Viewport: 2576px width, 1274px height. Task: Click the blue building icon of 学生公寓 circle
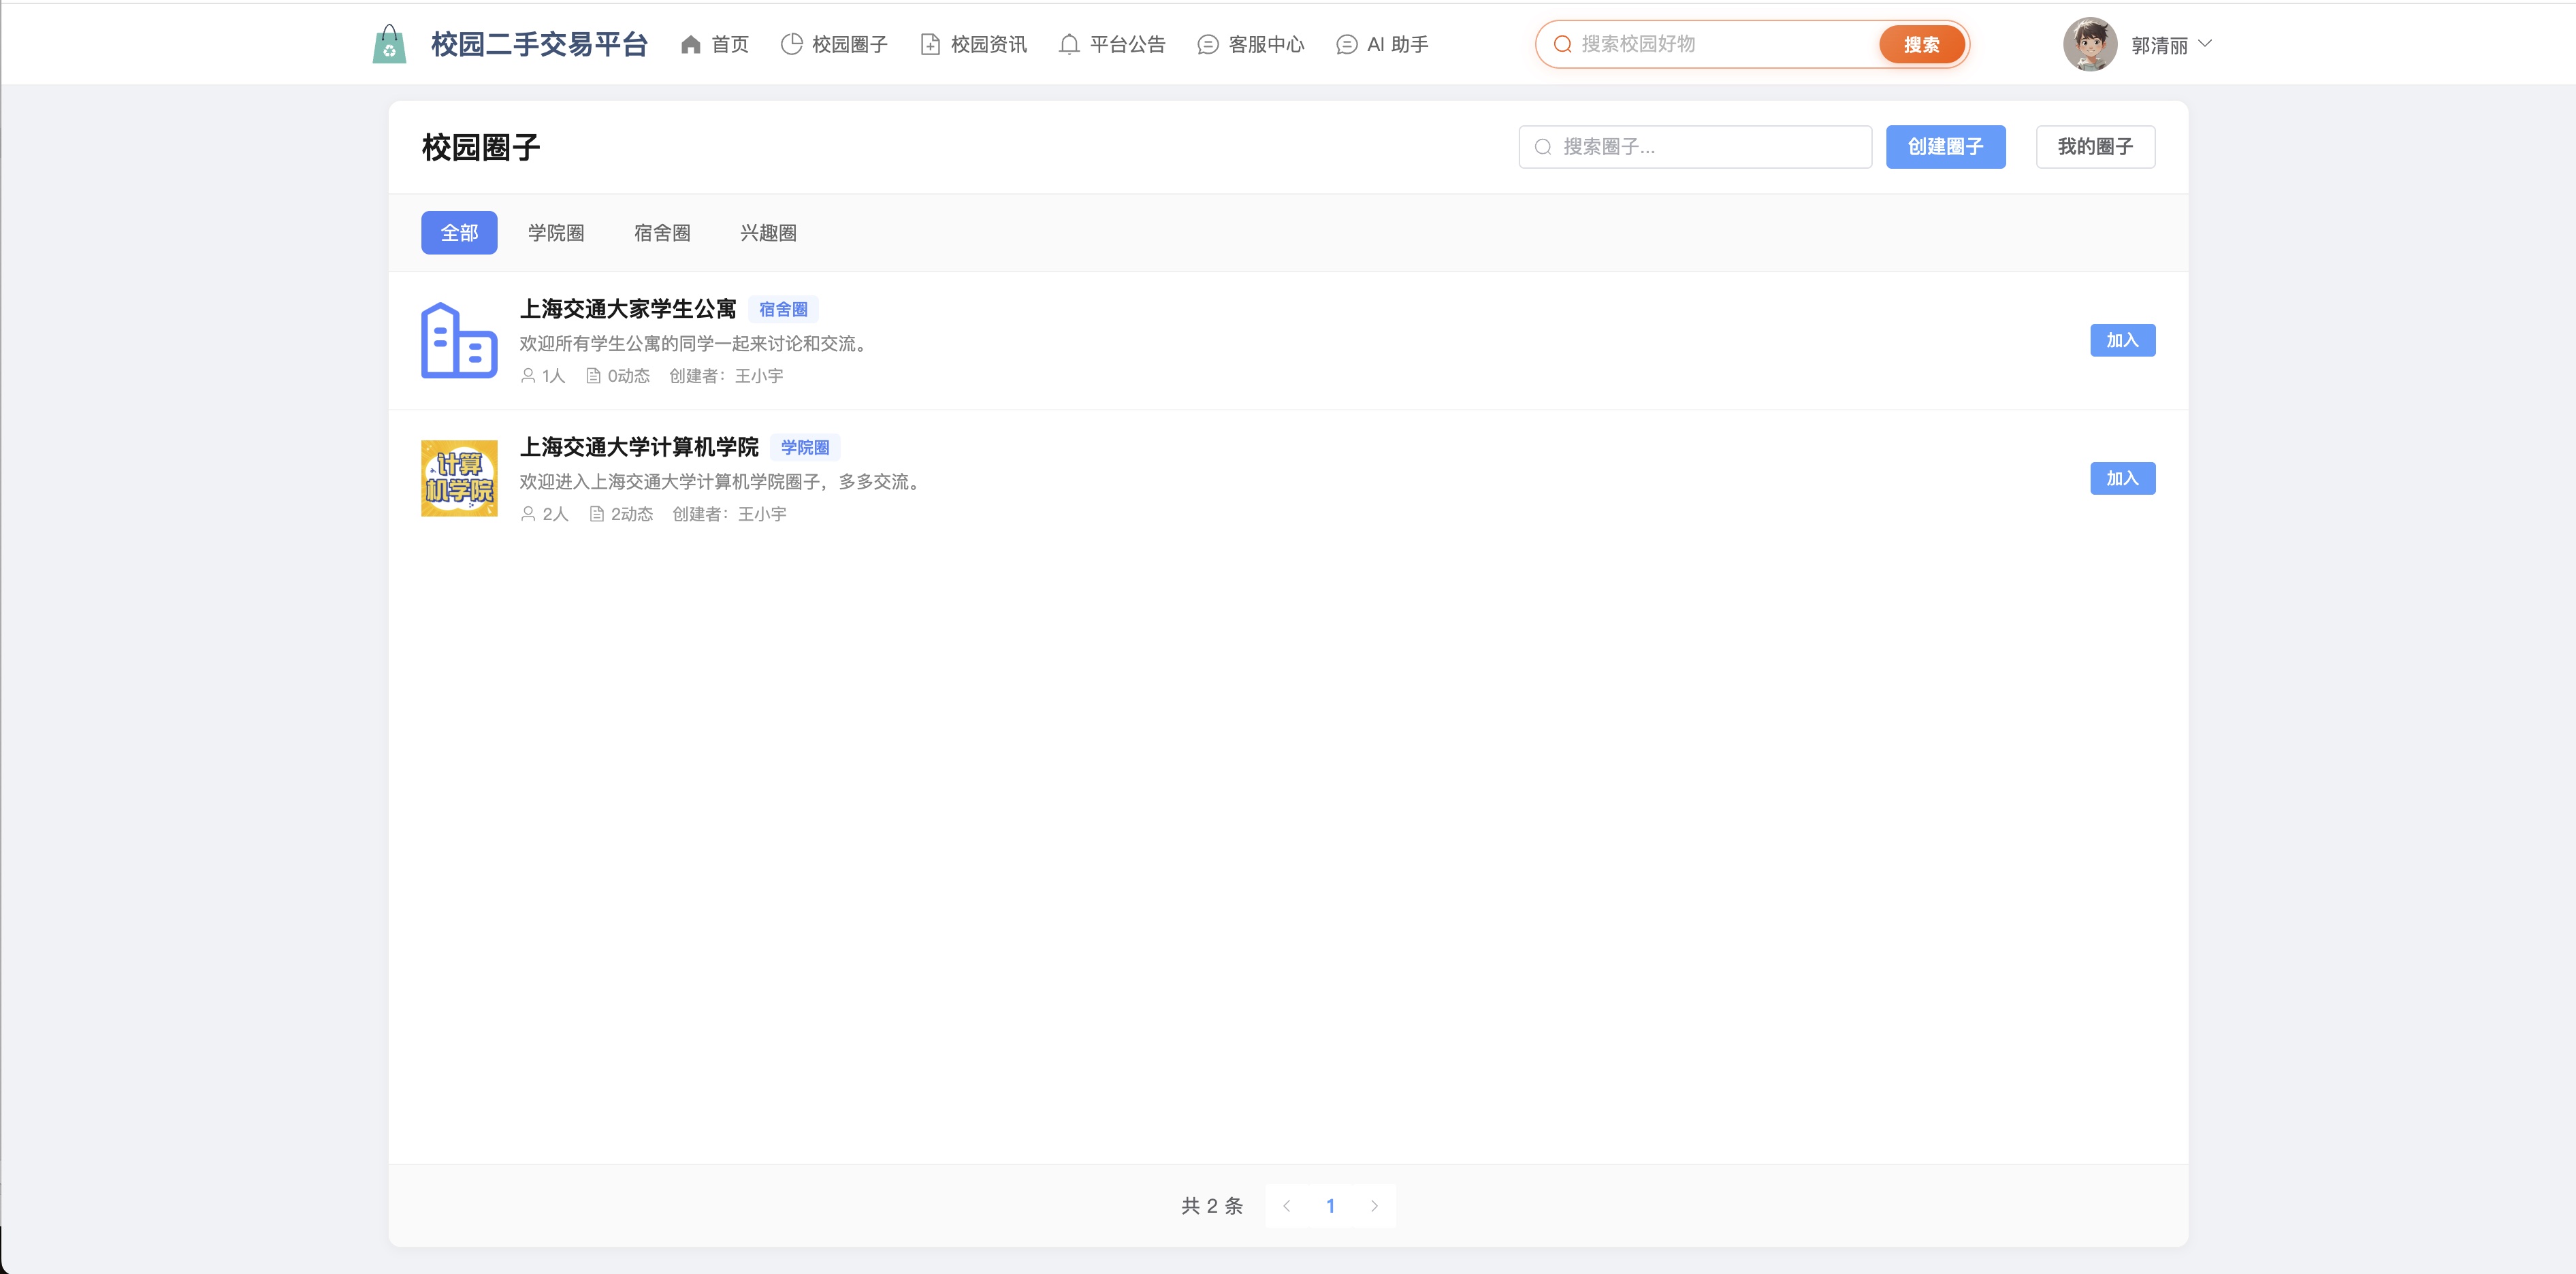(459, 340)
